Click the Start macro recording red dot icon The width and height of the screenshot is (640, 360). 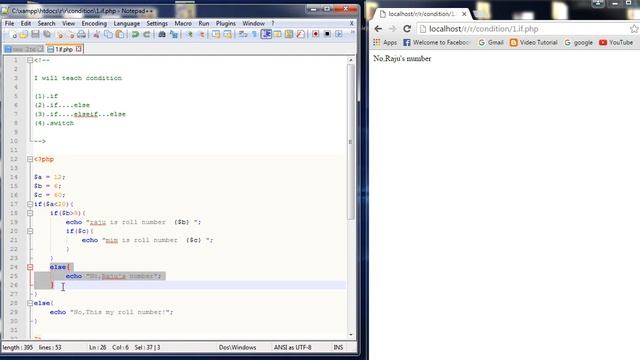(316, 35)
